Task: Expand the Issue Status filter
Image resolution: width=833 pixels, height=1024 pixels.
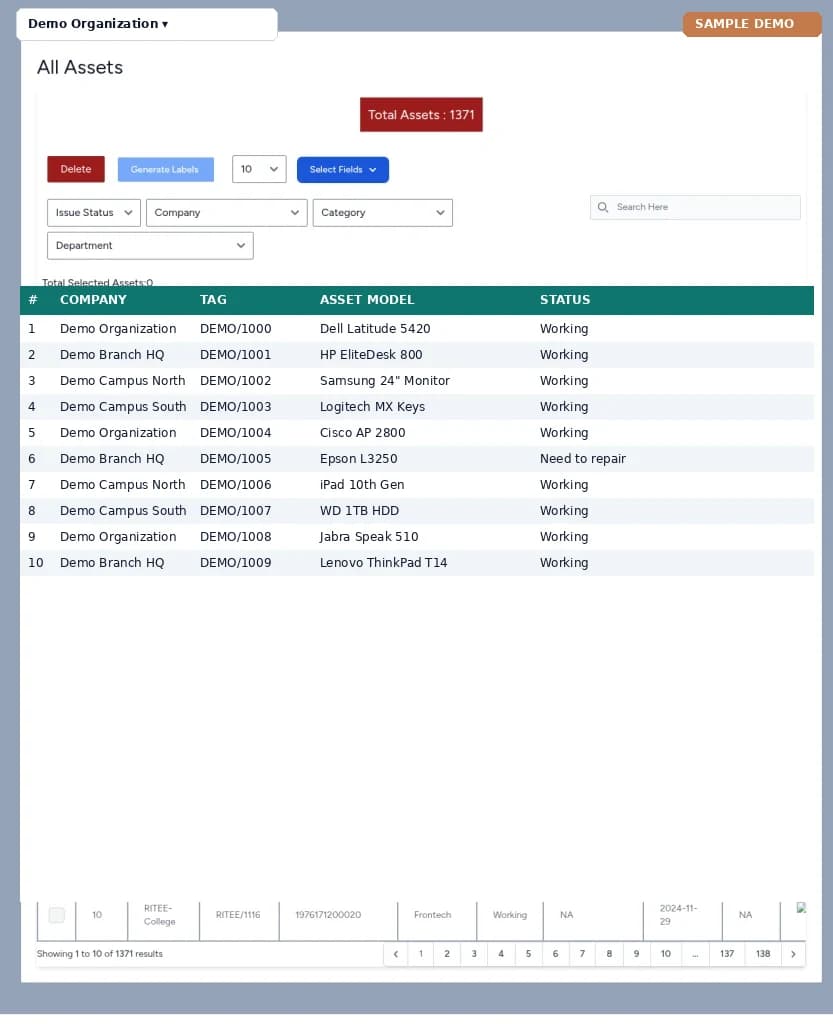Action: 94,213
